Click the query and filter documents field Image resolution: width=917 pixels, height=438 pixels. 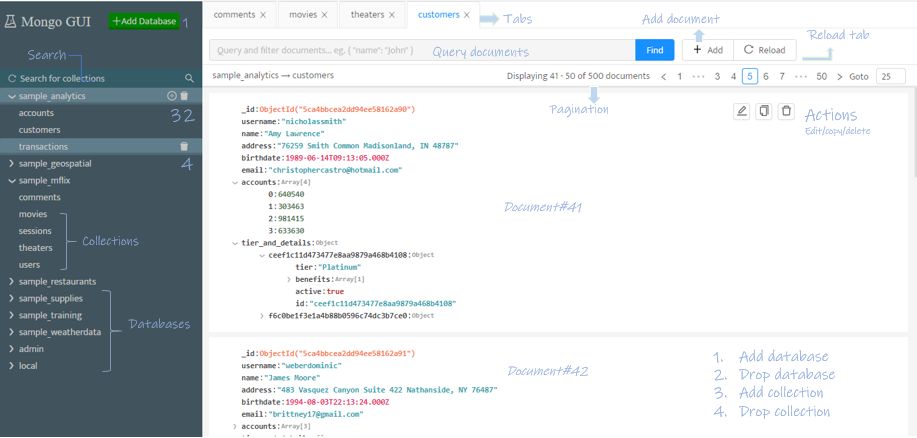[x=422, y=50]
